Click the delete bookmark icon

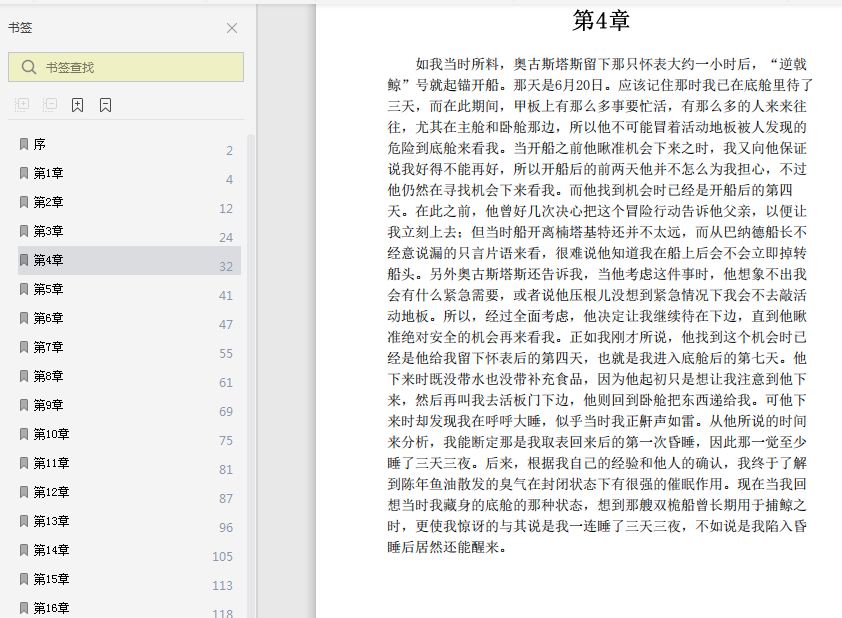[105, 105]
